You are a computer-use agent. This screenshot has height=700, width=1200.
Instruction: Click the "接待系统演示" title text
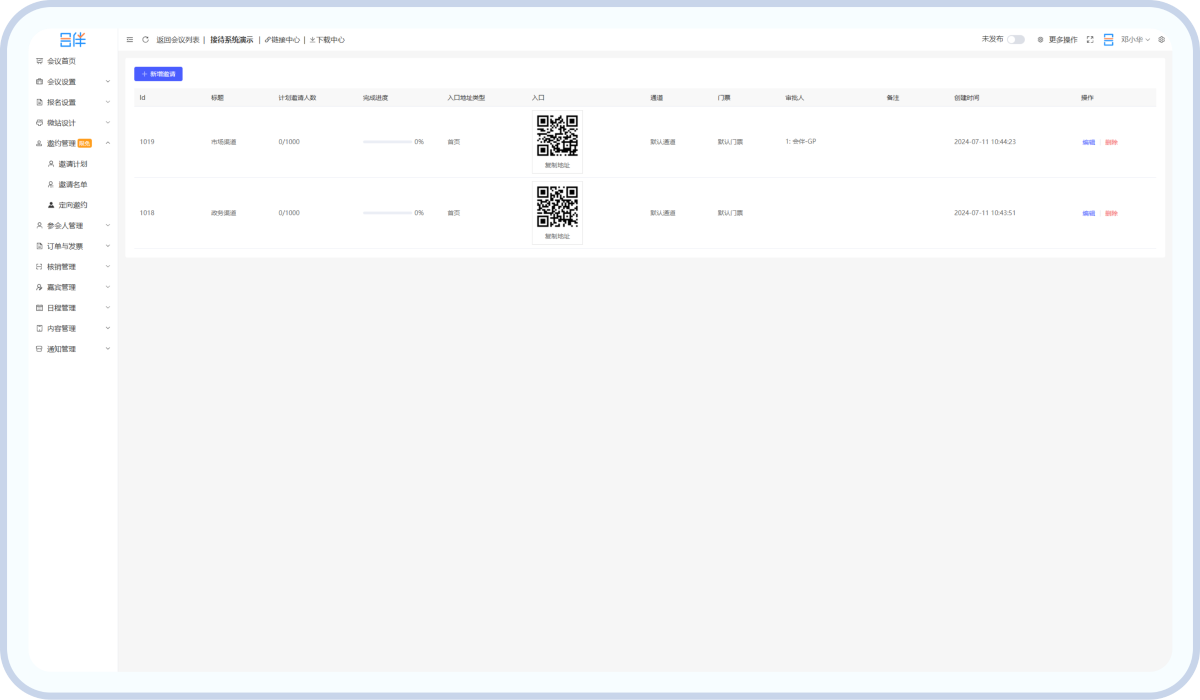click(x=231, y=40)
